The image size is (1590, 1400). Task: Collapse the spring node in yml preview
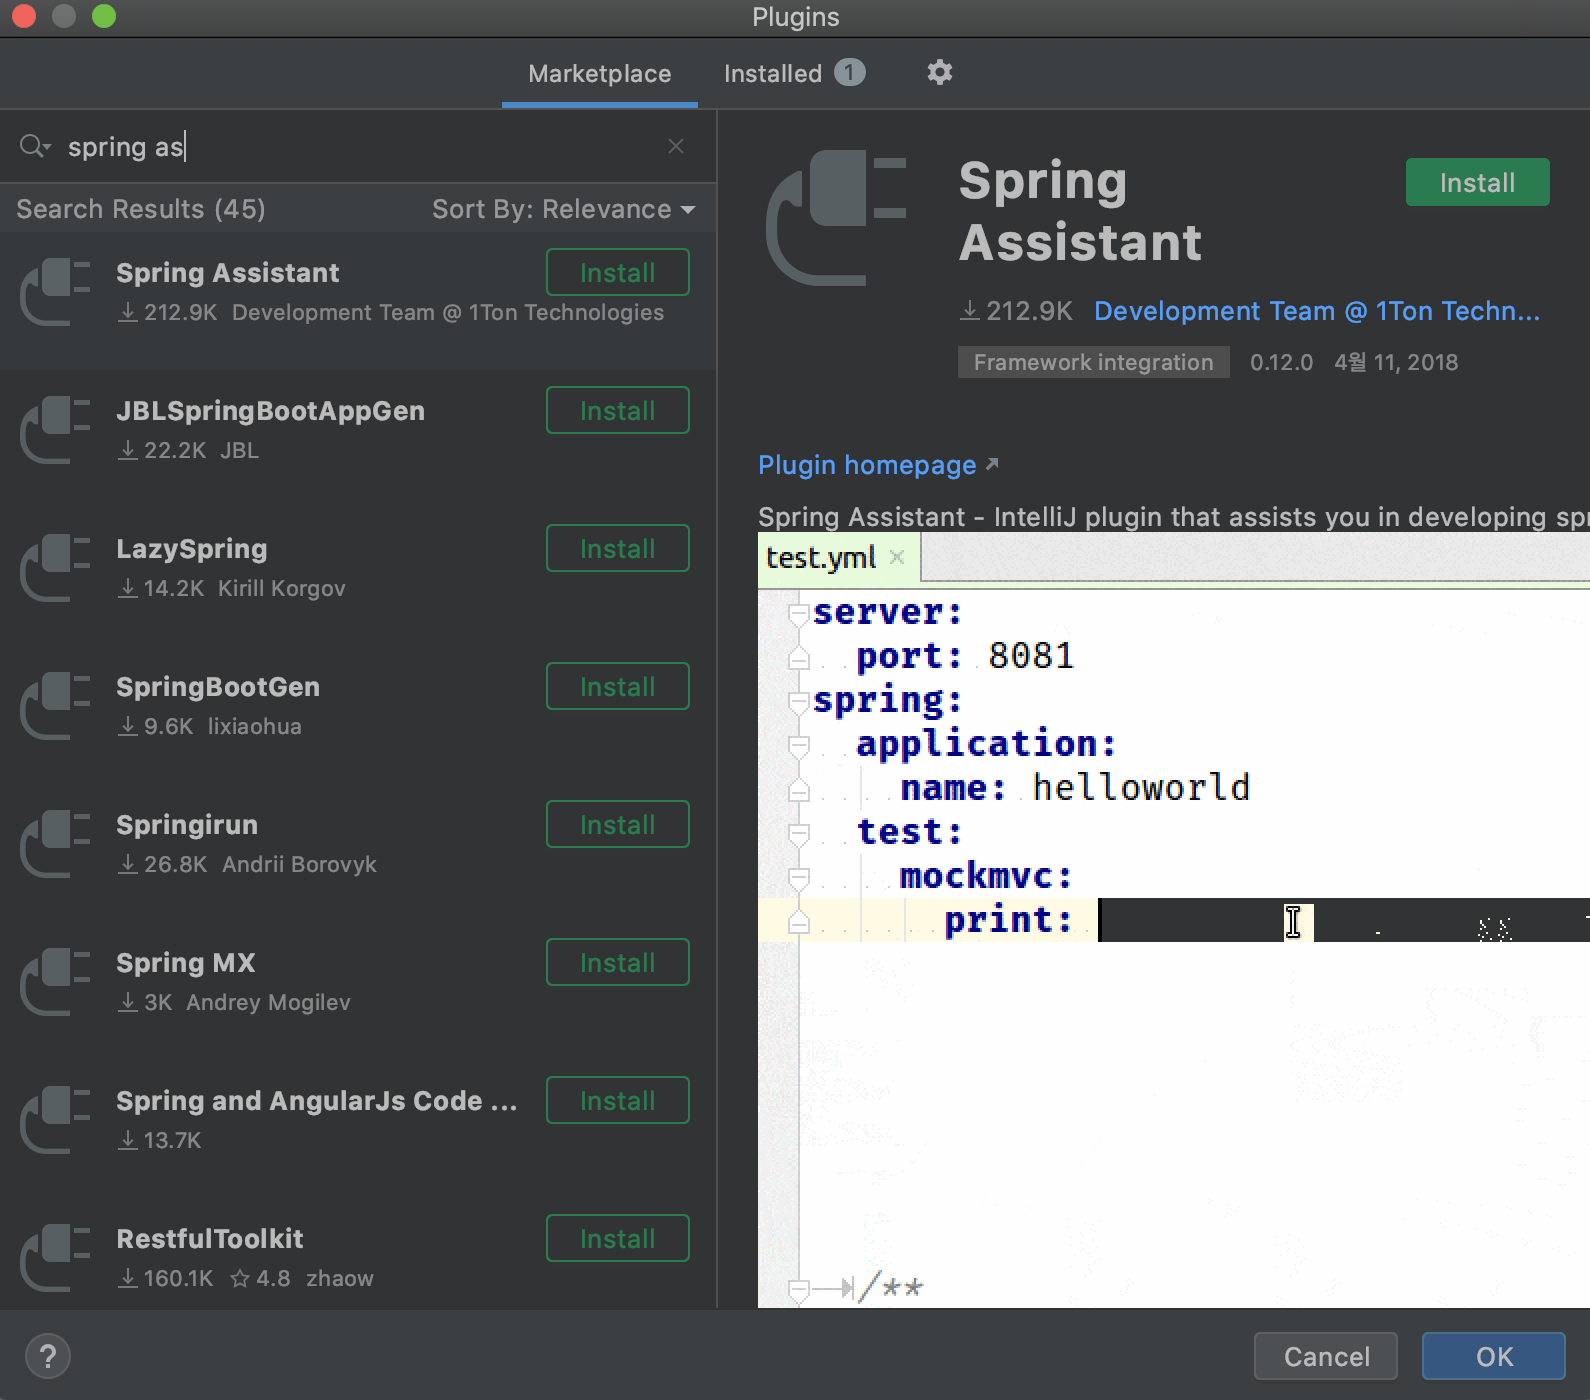[x=798, y=701]
